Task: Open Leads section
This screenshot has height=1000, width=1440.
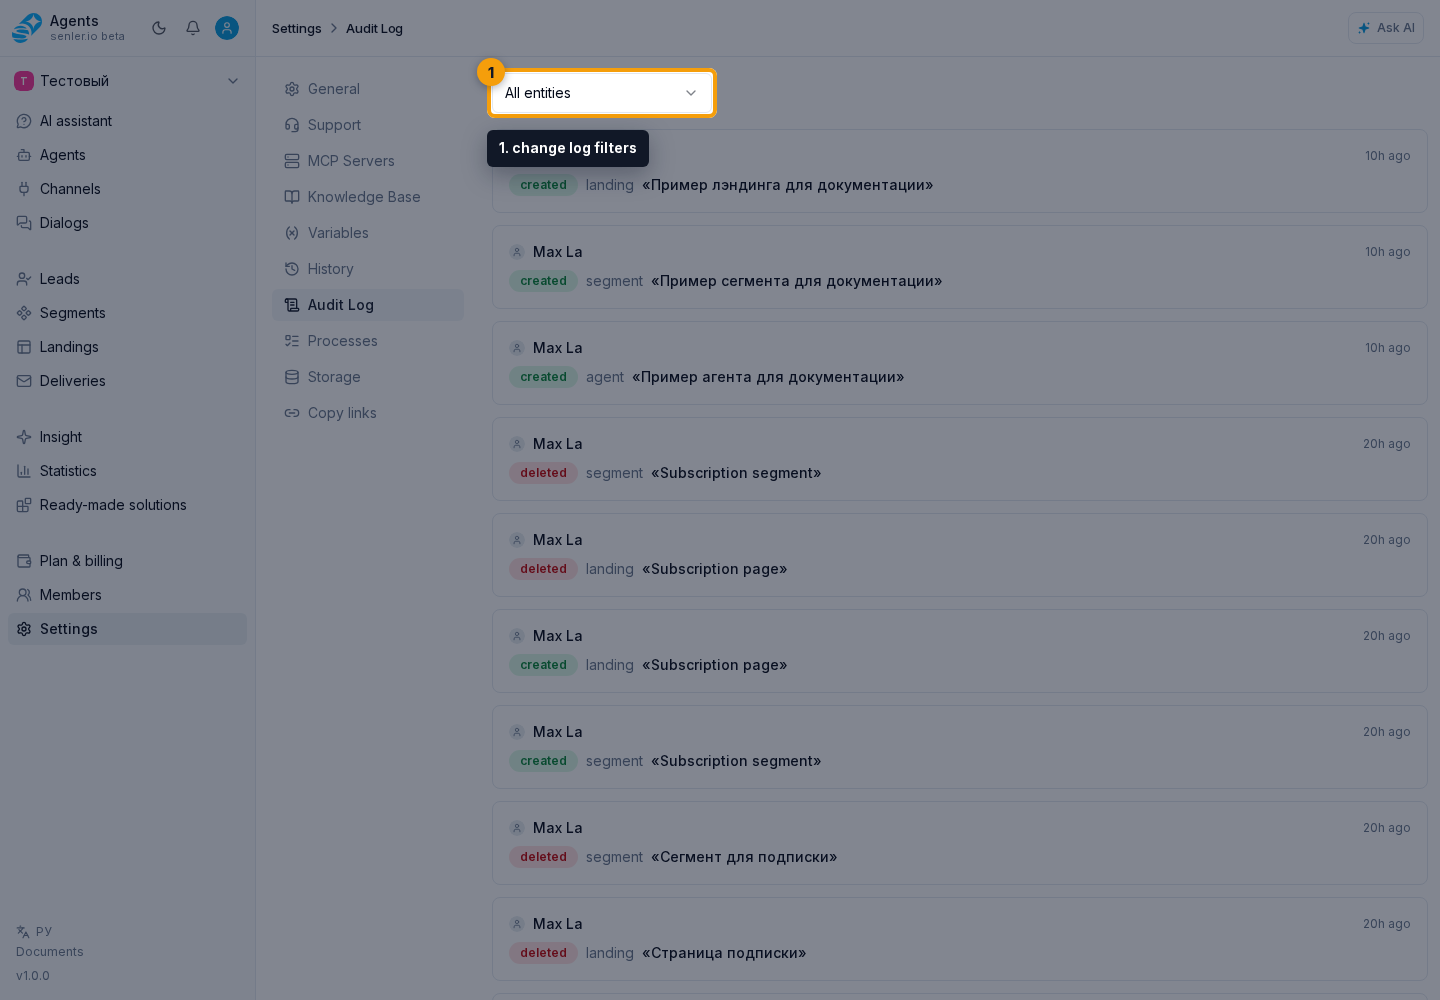Action: click(127, 279)
